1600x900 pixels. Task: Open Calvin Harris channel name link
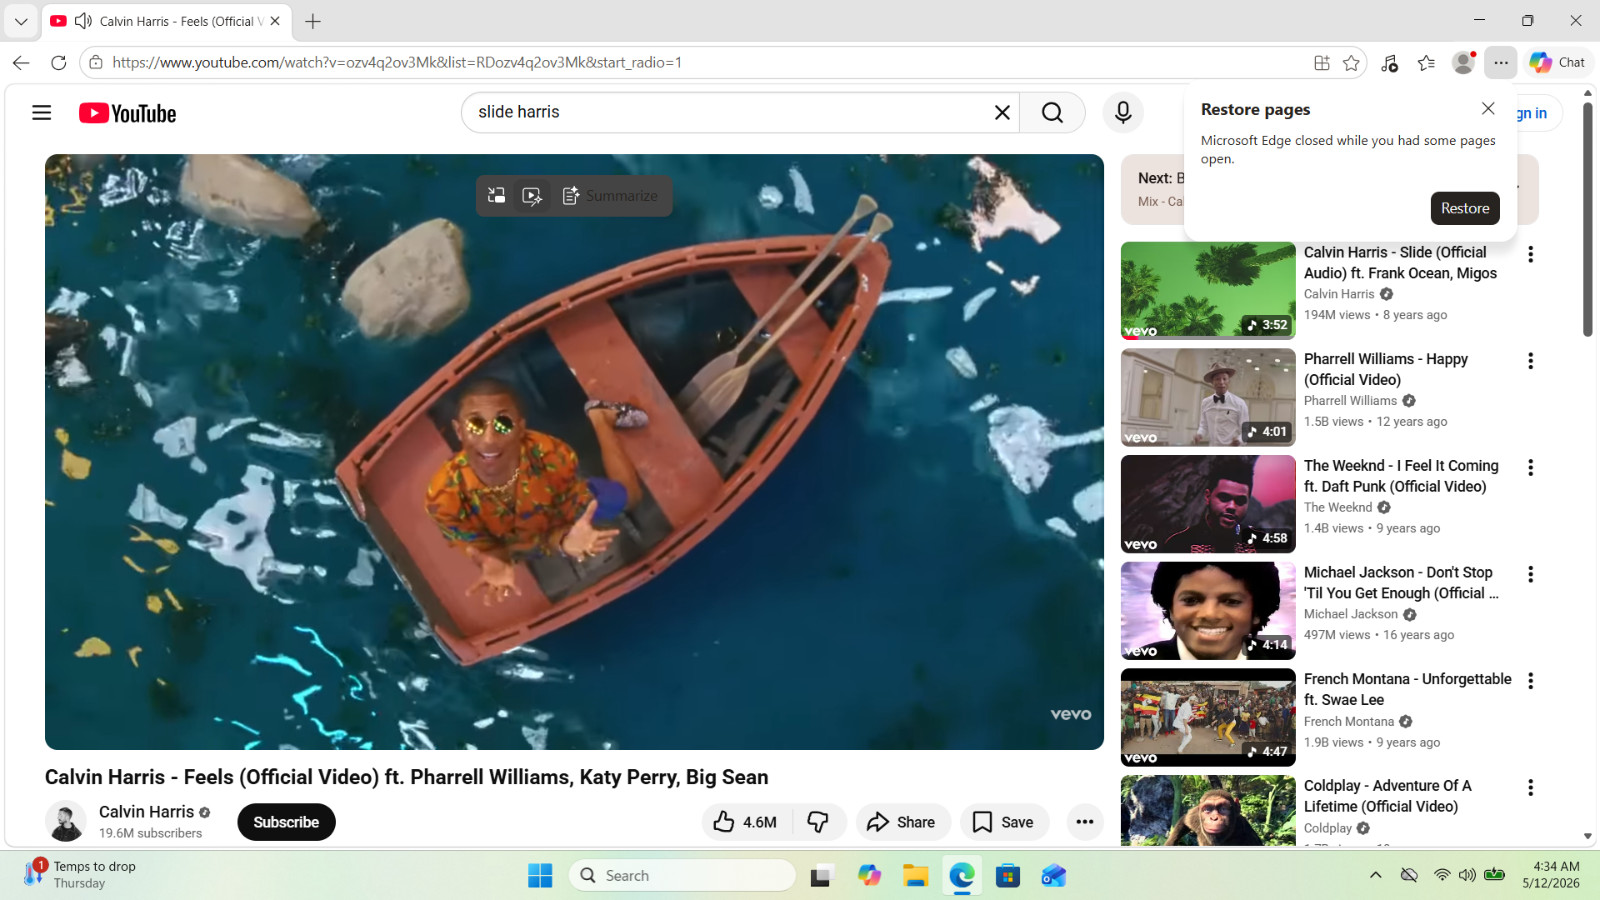click(x=146, y=812)
